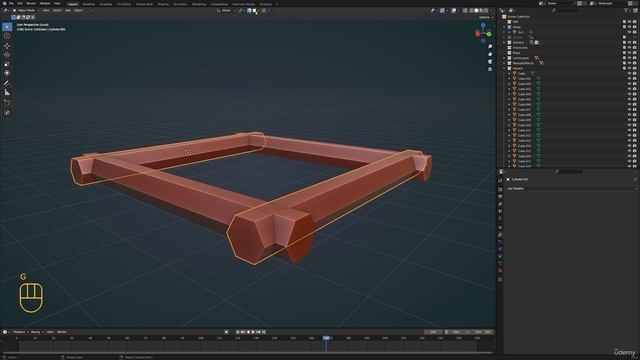Screen dimensions: 640x360
Task: Switch to material preview shading
Action: click(481, 10)
